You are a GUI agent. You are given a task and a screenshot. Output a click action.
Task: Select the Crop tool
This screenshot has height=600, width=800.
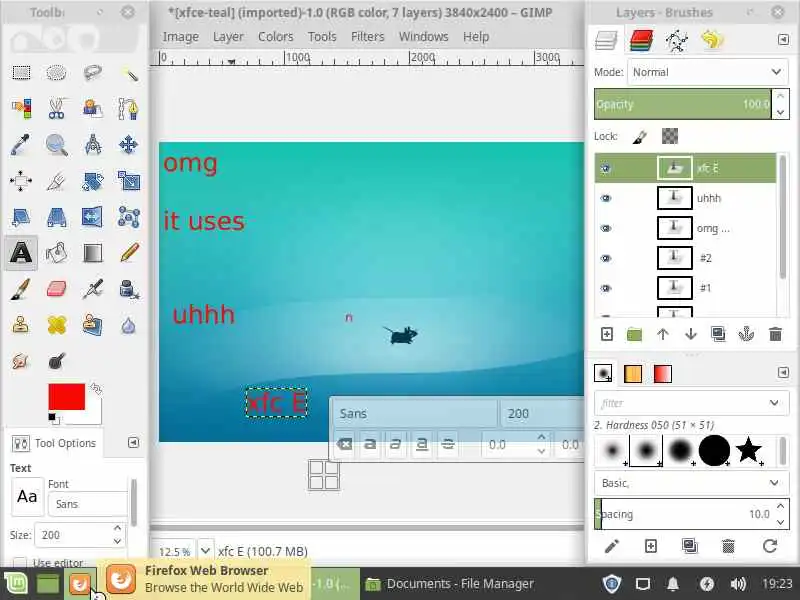pos(56,181)
